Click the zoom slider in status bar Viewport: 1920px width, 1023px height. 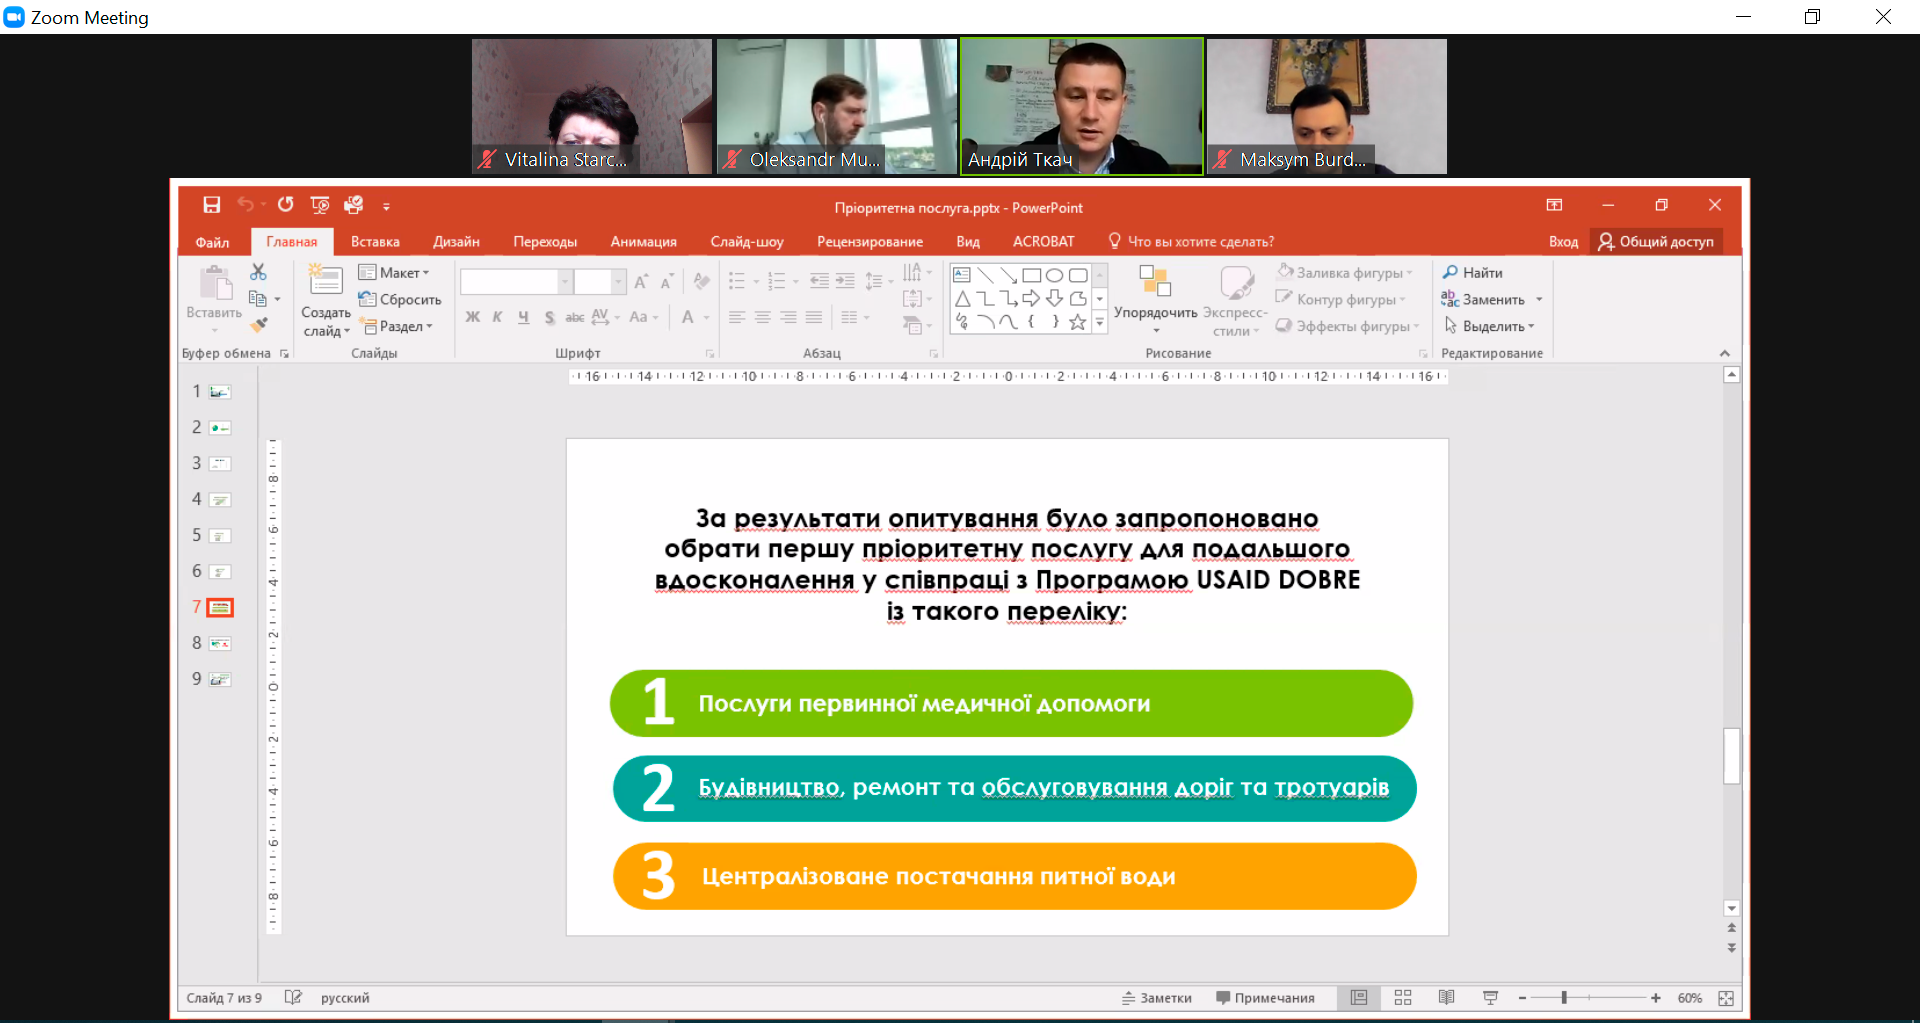1564,998
